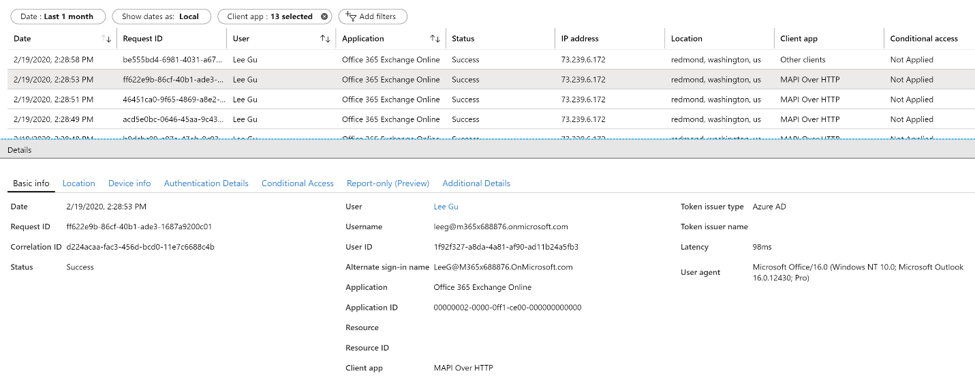Open the Authentication Details tab
This screenshot has width=975, height=384.
click(206, 183)
